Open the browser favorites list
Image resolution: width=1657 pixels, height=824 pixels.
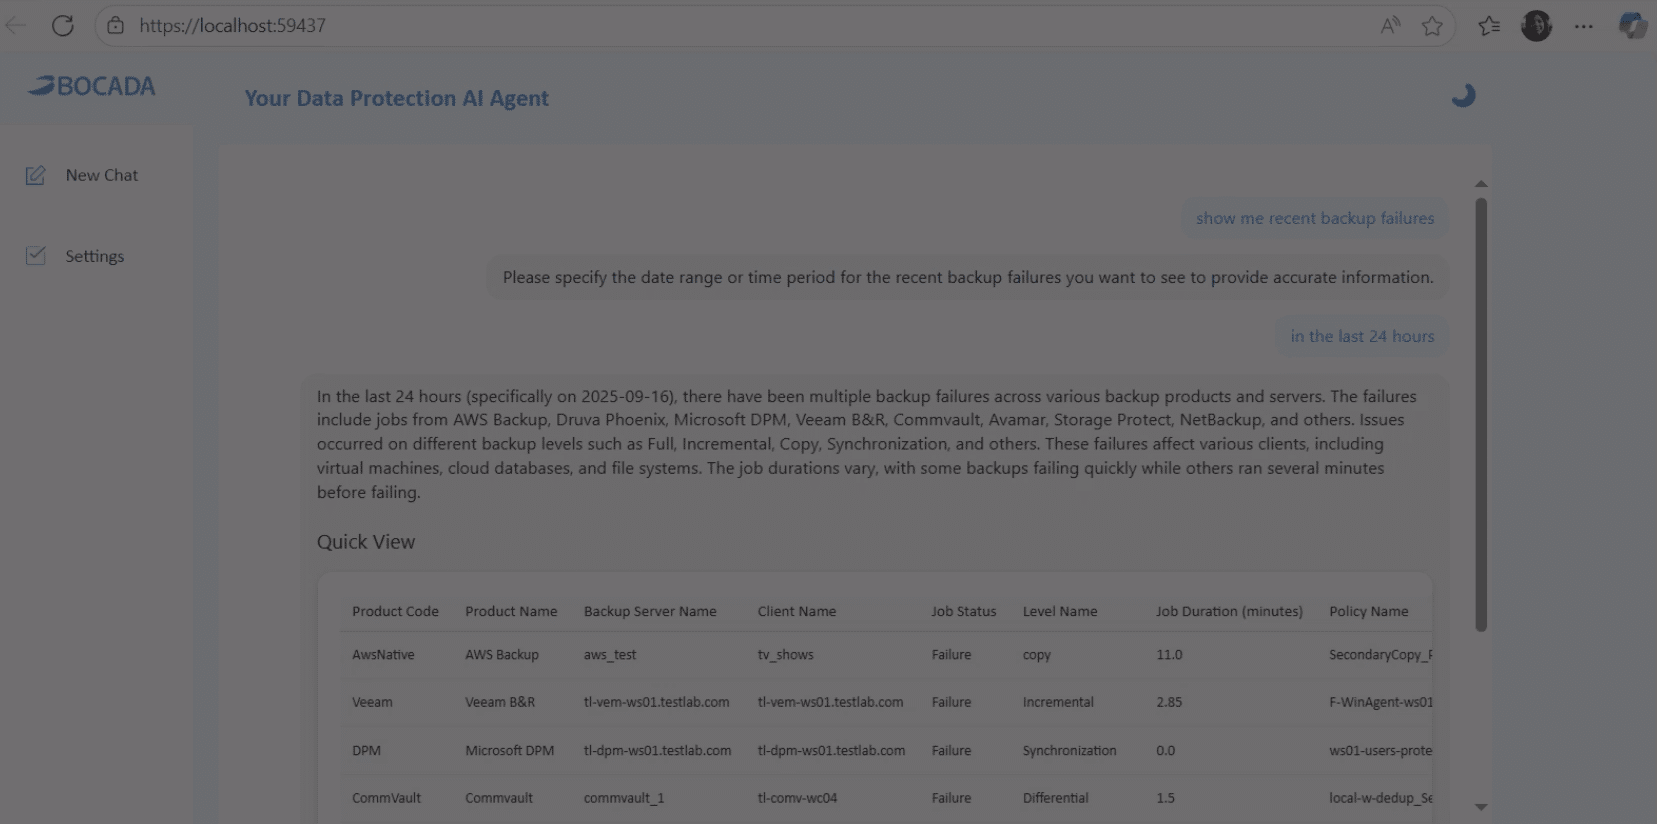tap(1489, 26)
